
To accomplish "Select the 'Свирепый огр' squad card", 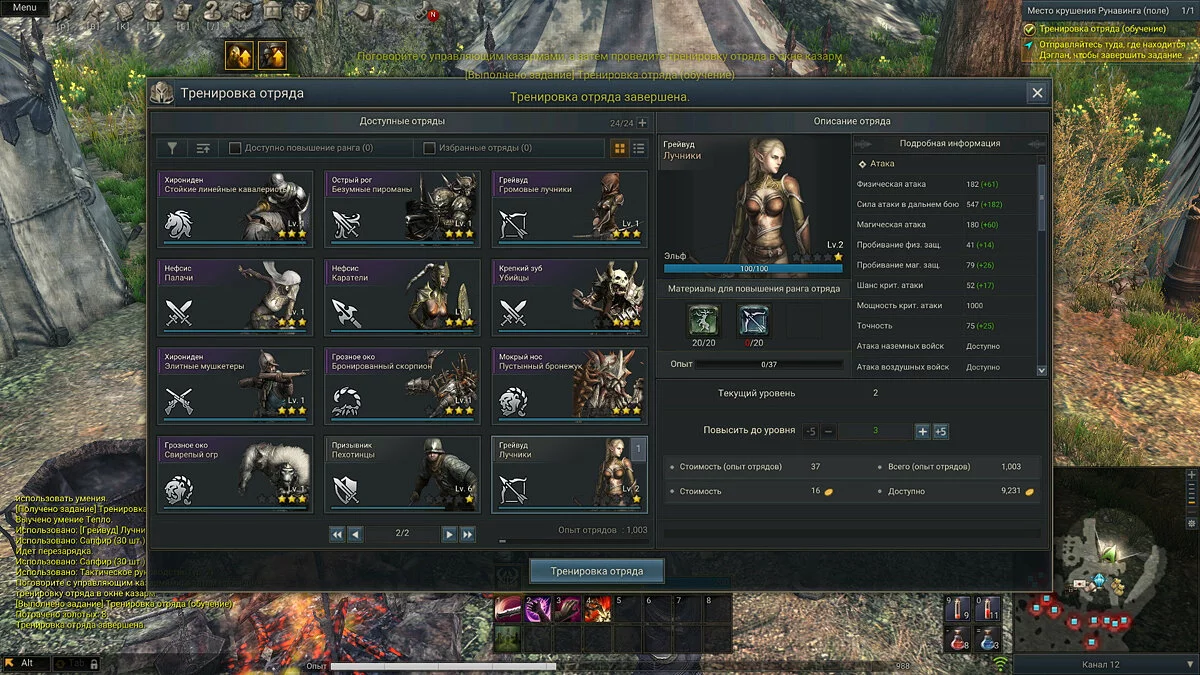I will 235,474.
